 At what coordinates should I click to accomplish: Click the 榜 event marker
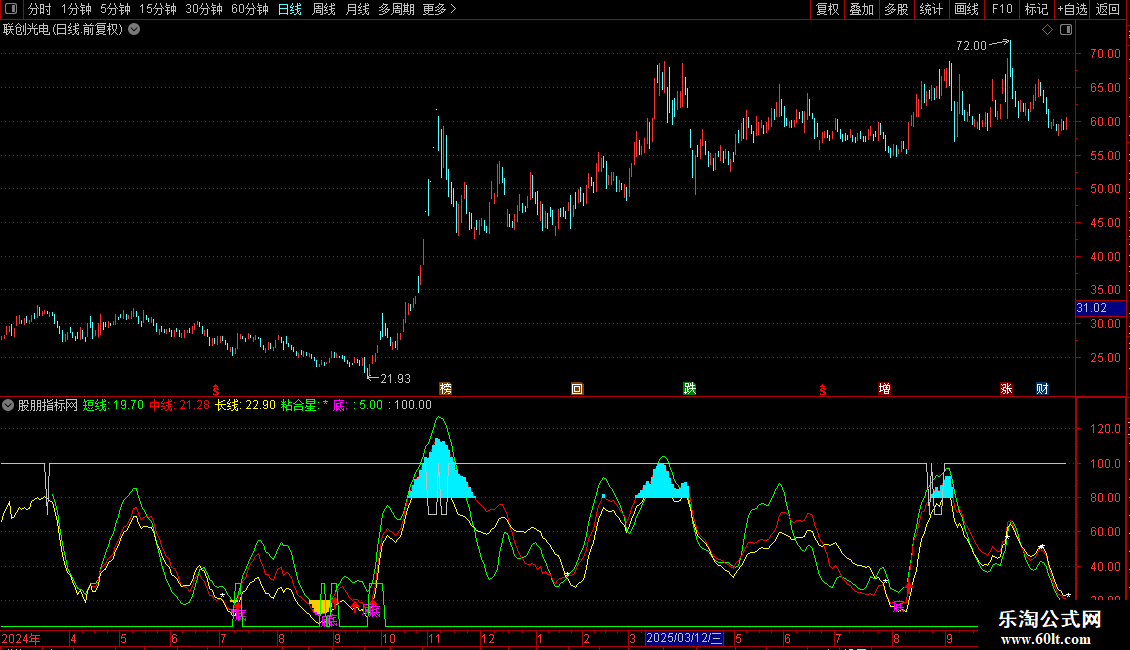[445, 388]
